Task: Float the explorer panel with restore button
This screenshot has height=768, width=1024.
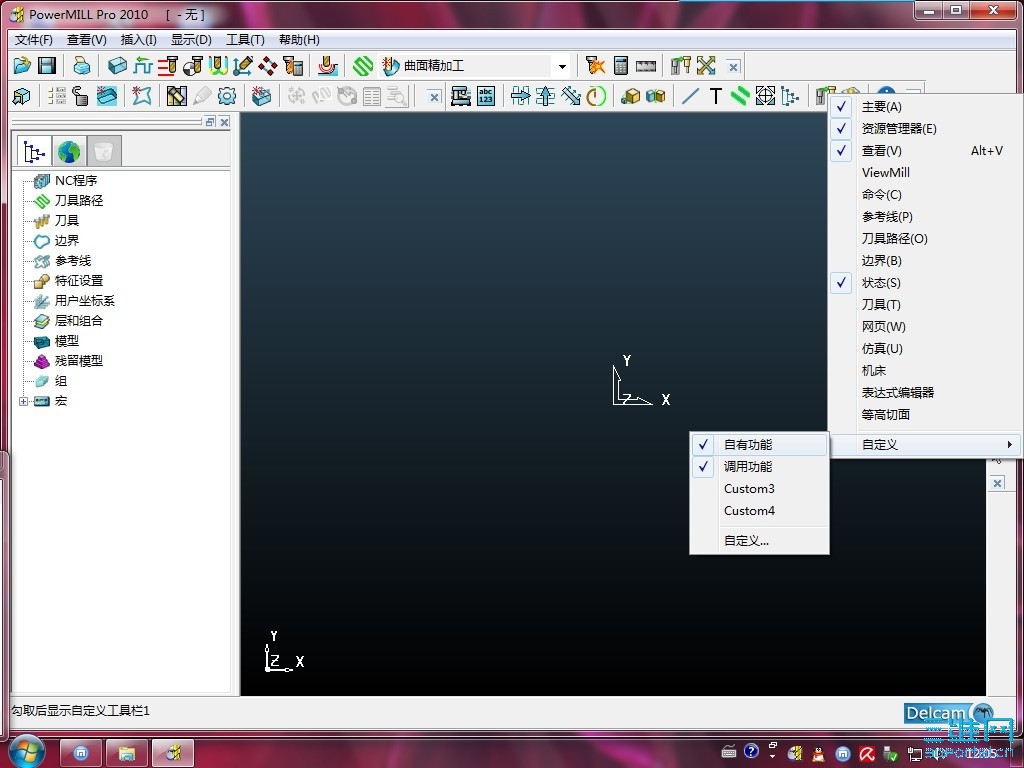Action: (210, 121)
